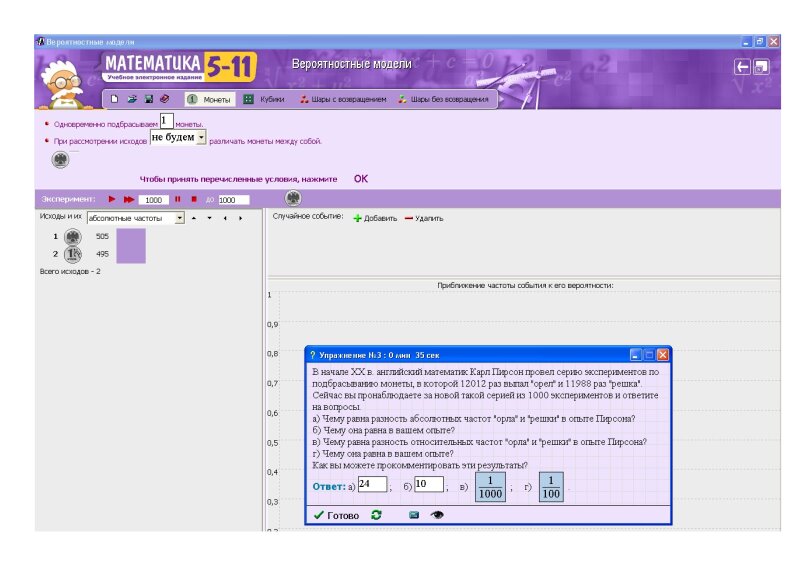Click Готово to submit the answer
The image size is (800, 566).
(336, 515)
